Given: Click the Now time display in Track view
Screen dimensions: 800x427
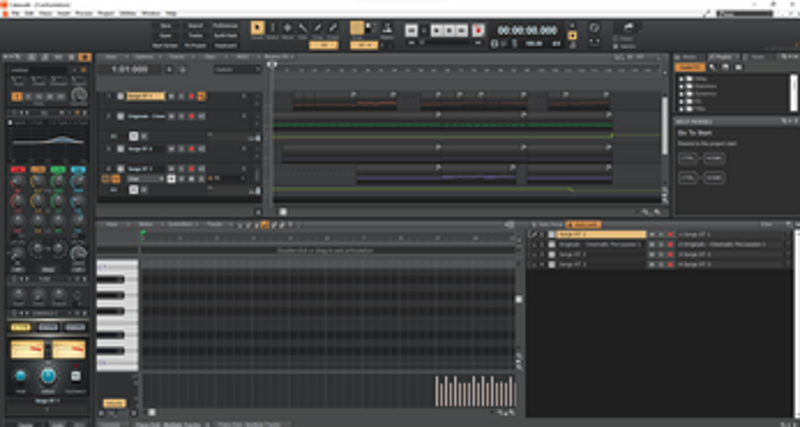Looking at the screenshot, I should [130, 69].
